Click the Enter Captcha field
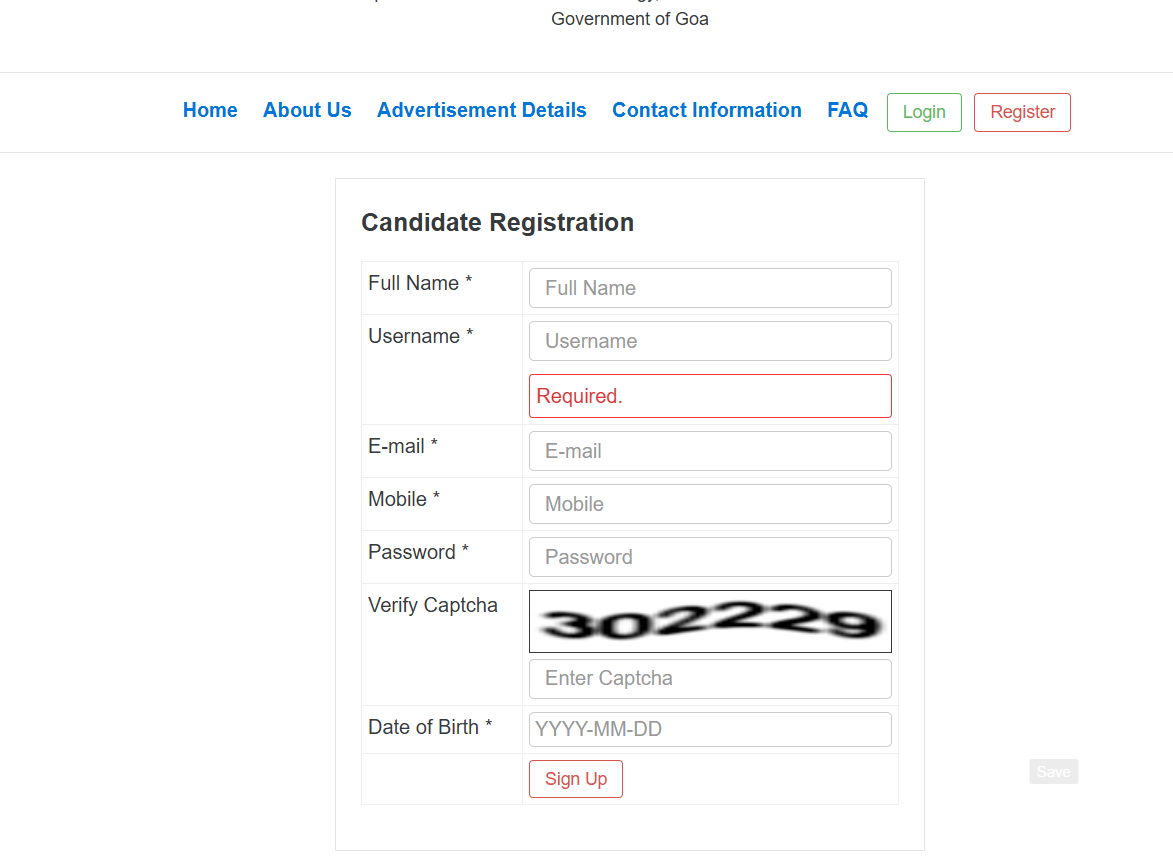 (710, 678)
